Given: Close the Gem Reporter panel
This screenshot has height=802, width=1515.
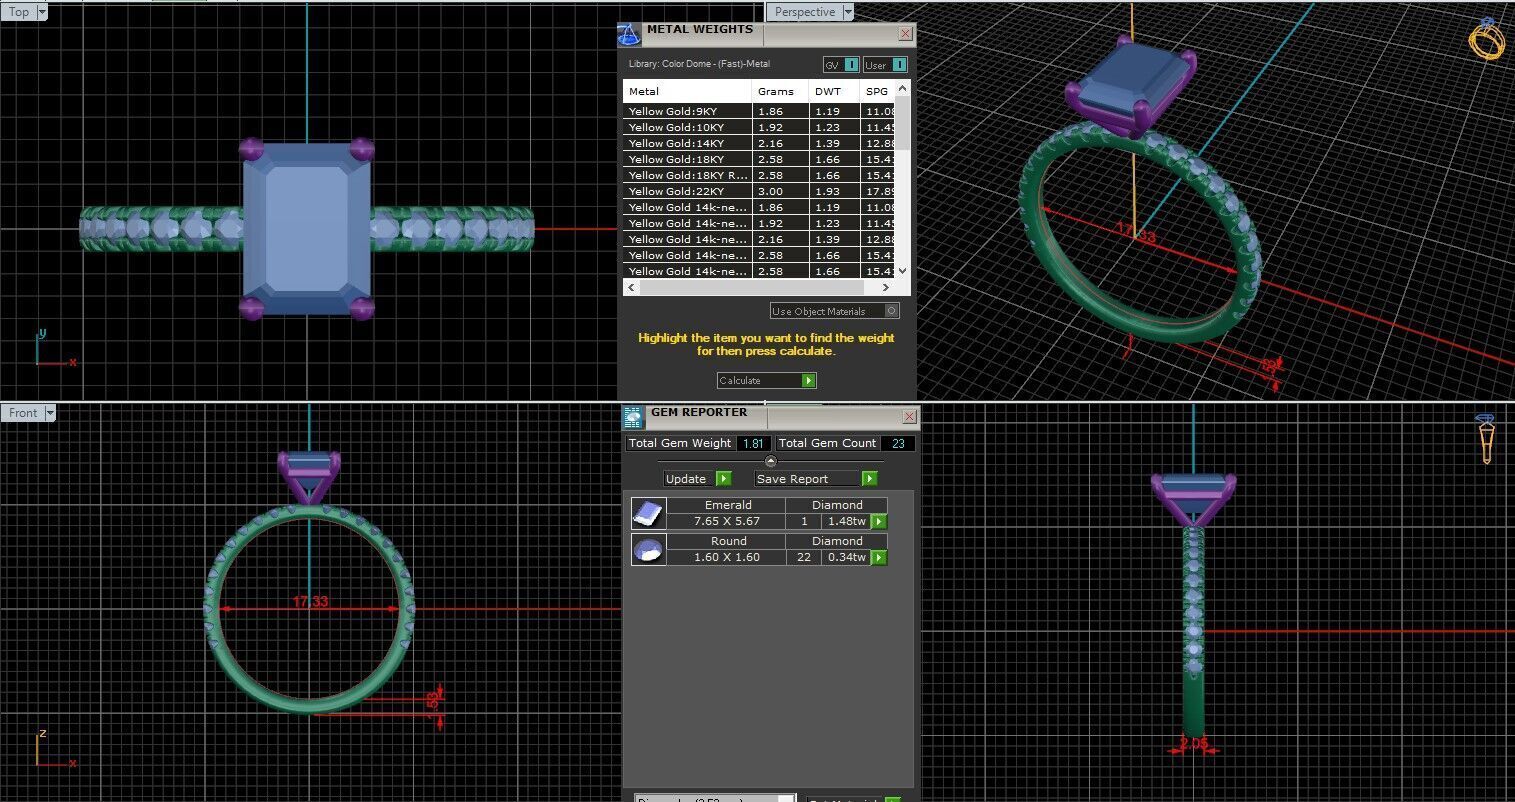Looking at the screenshot, I should [909, 416].
